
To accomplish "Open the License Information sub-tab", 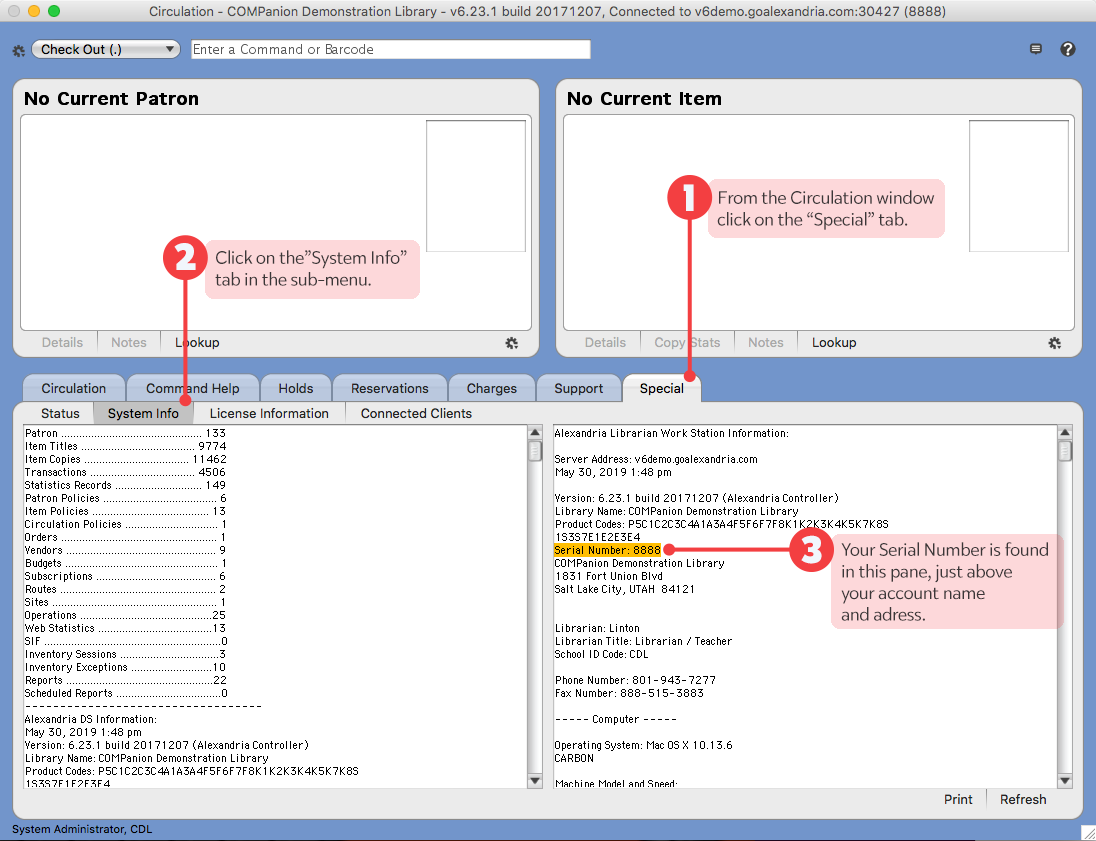I will (x=269, y=413).
